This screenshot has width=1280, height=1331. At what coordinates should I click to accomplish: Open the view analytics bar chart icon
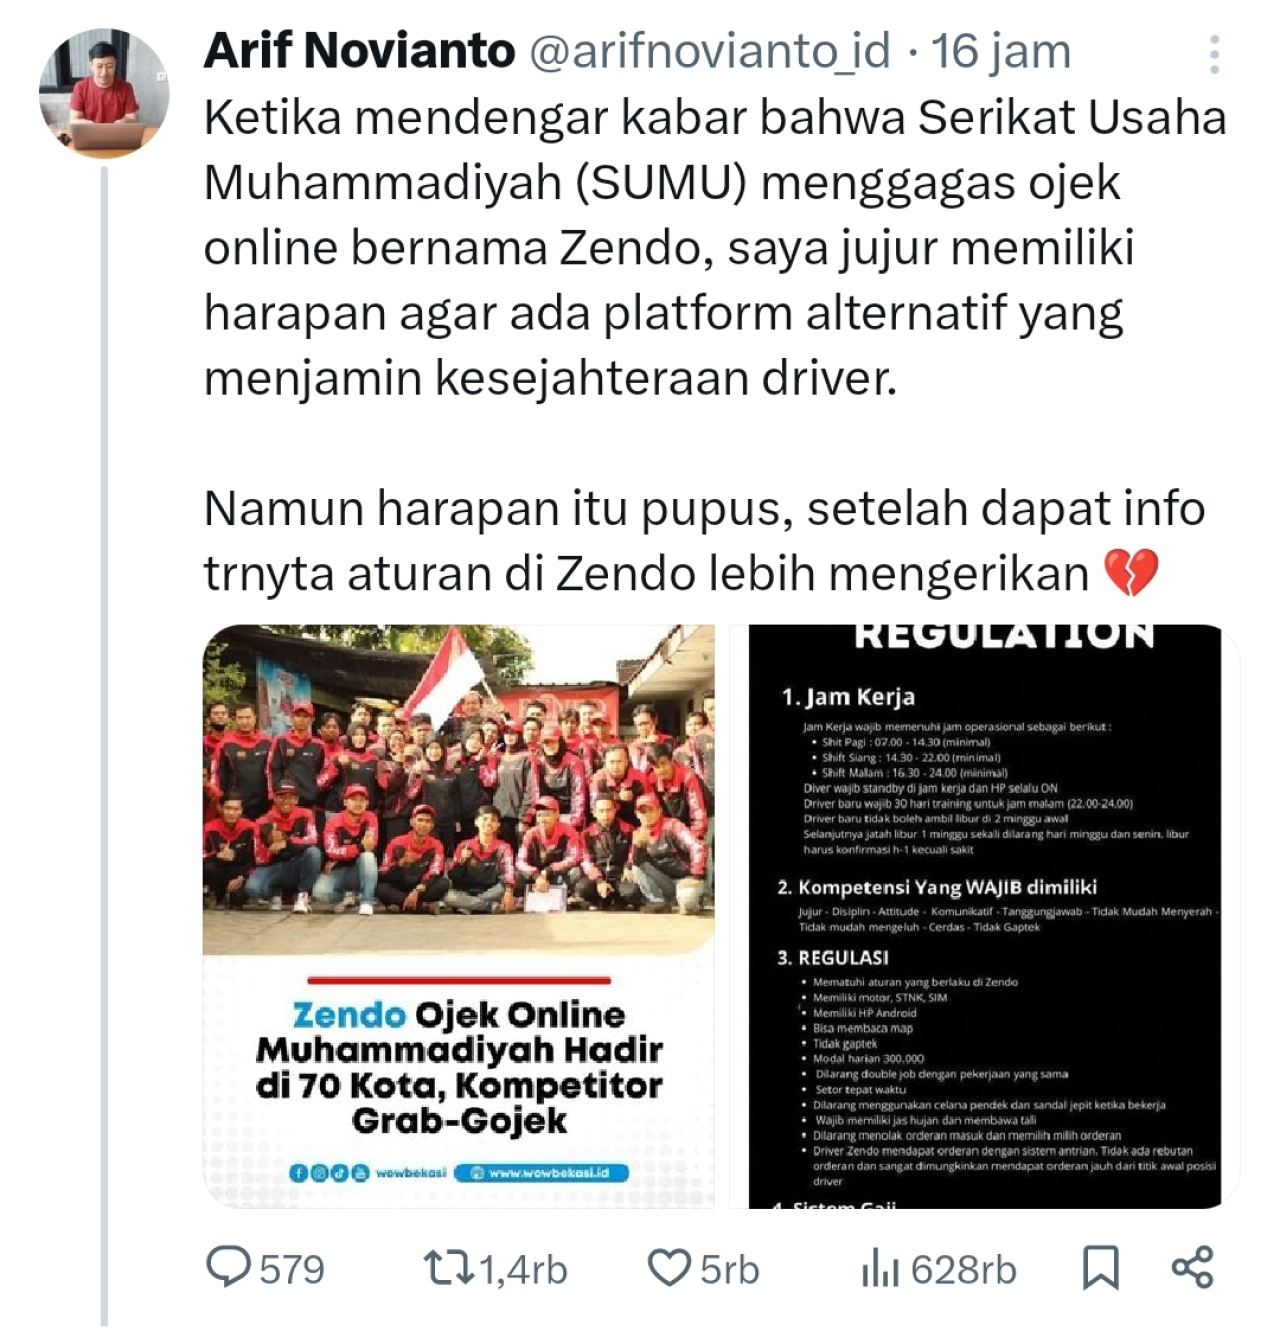(x=880, y=1269)
